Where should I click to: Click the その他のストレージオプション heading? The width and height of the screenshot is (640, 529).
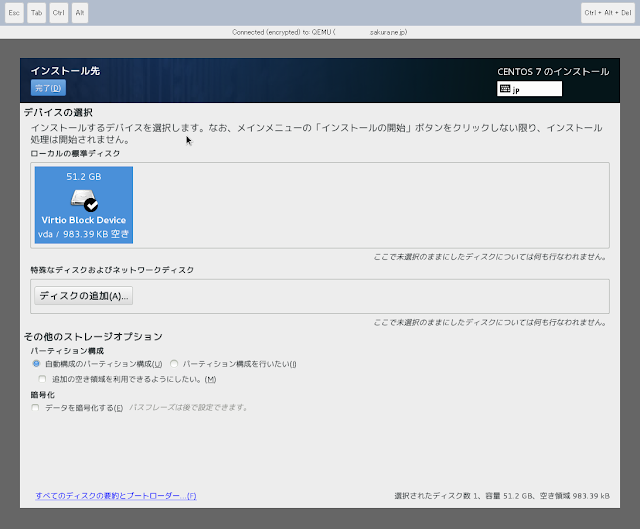93,336
